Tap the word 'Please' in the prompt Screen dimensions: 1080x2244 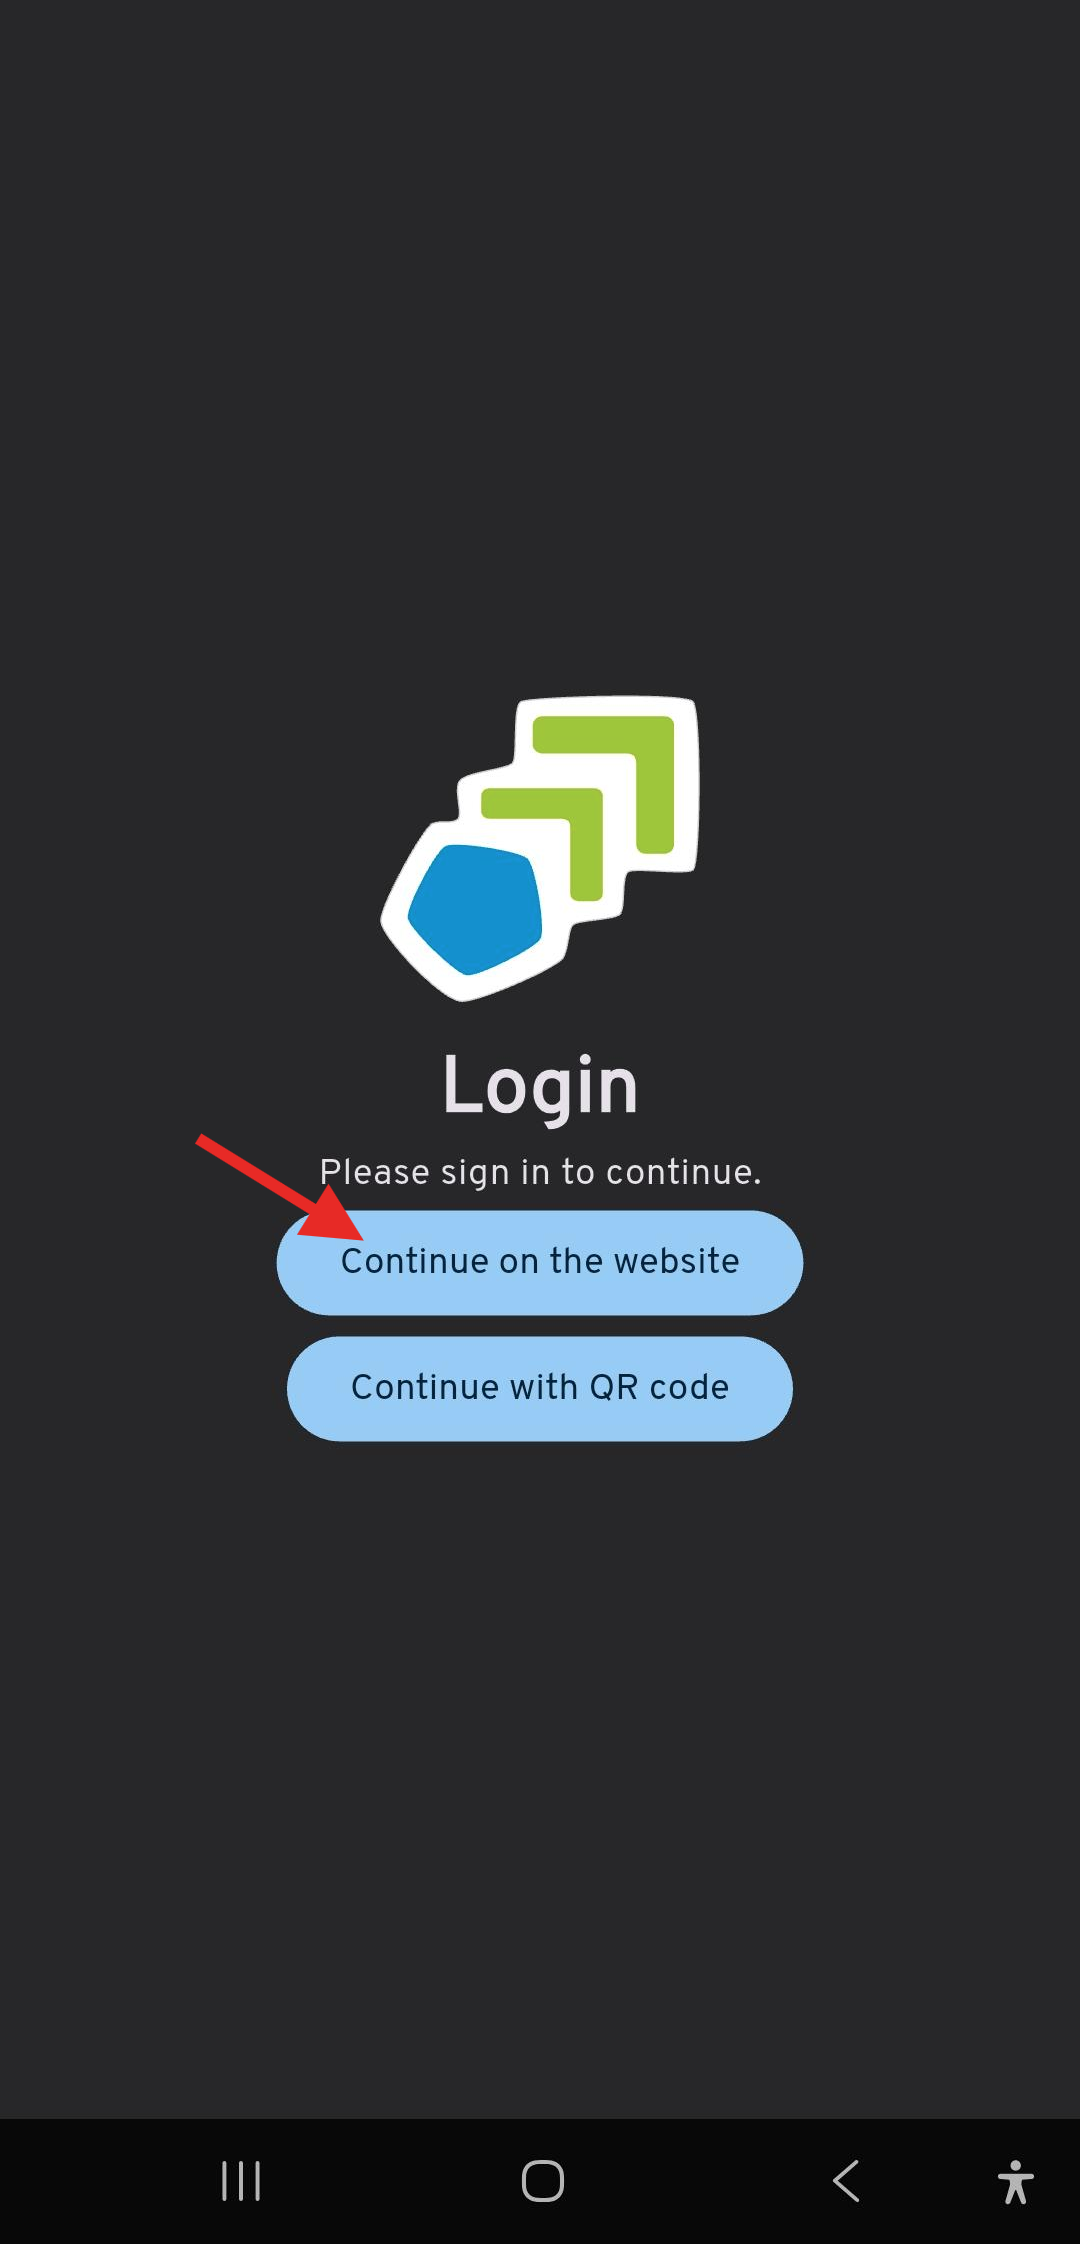375,1172
